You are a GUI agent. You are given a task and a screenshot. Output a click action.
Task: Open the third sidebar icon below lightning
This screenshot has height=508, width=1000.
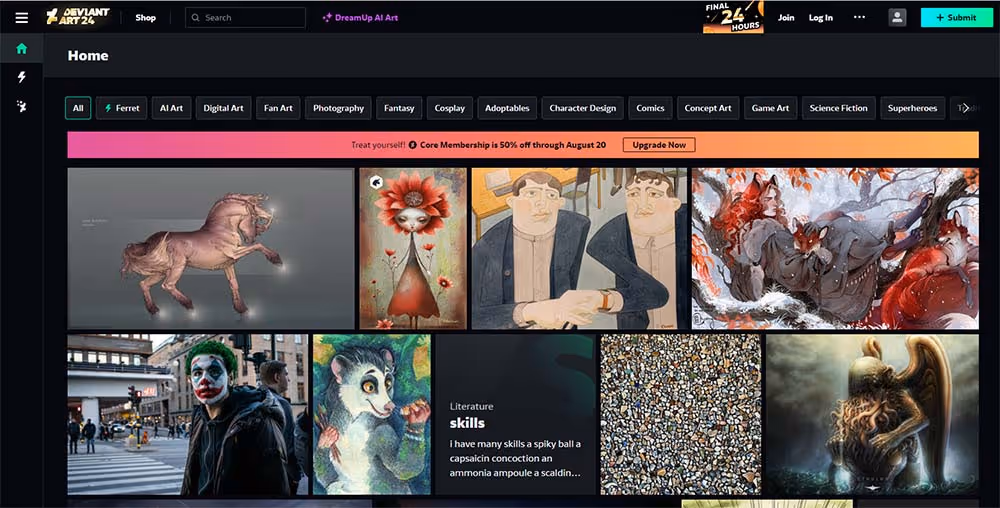[22, 106]
